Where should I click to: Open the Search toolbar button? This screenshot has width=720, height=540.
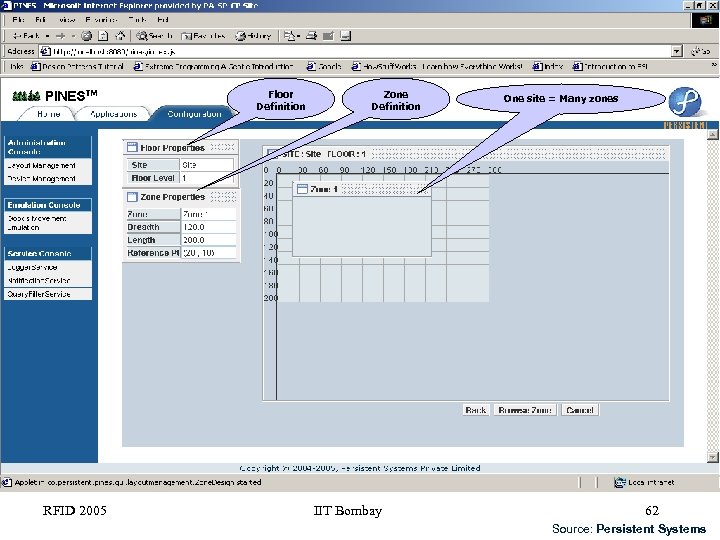click(x=154, y=35)
